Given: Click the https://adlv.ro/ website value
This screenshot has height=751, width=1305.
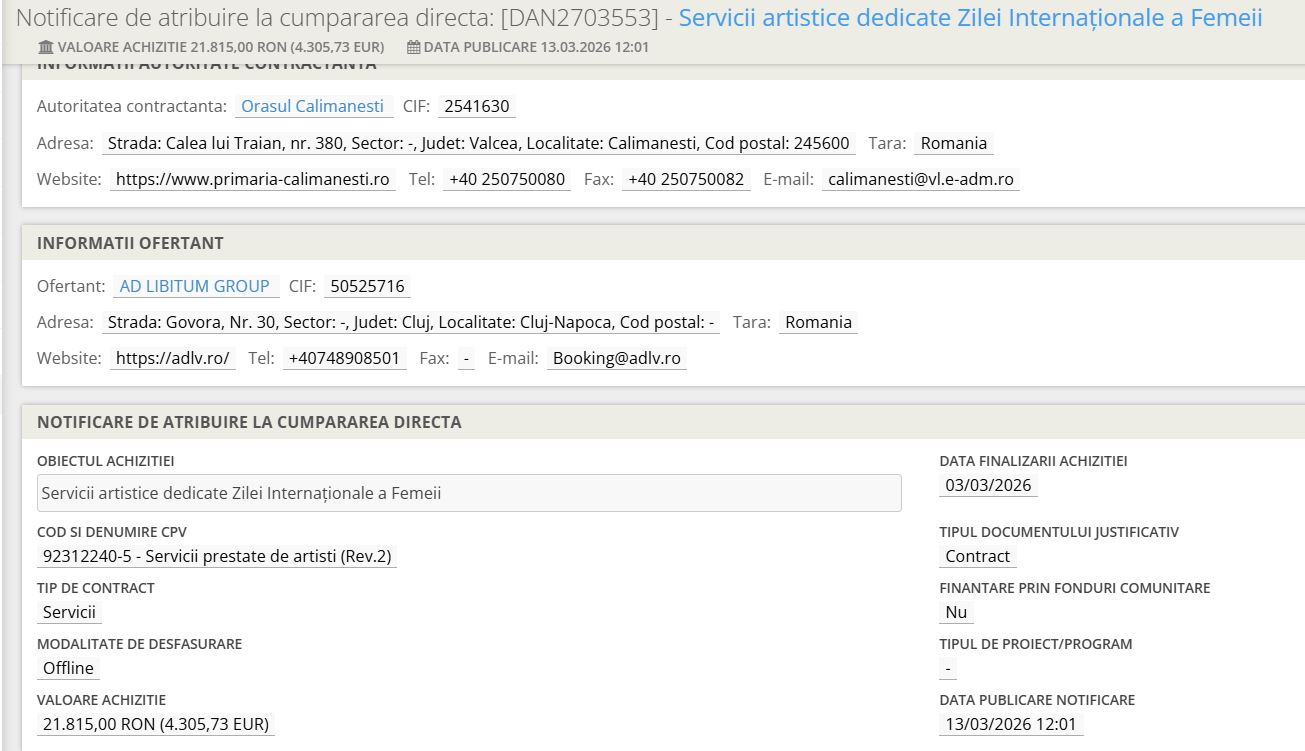Looking at the screenshot, I should click(172, 358).
